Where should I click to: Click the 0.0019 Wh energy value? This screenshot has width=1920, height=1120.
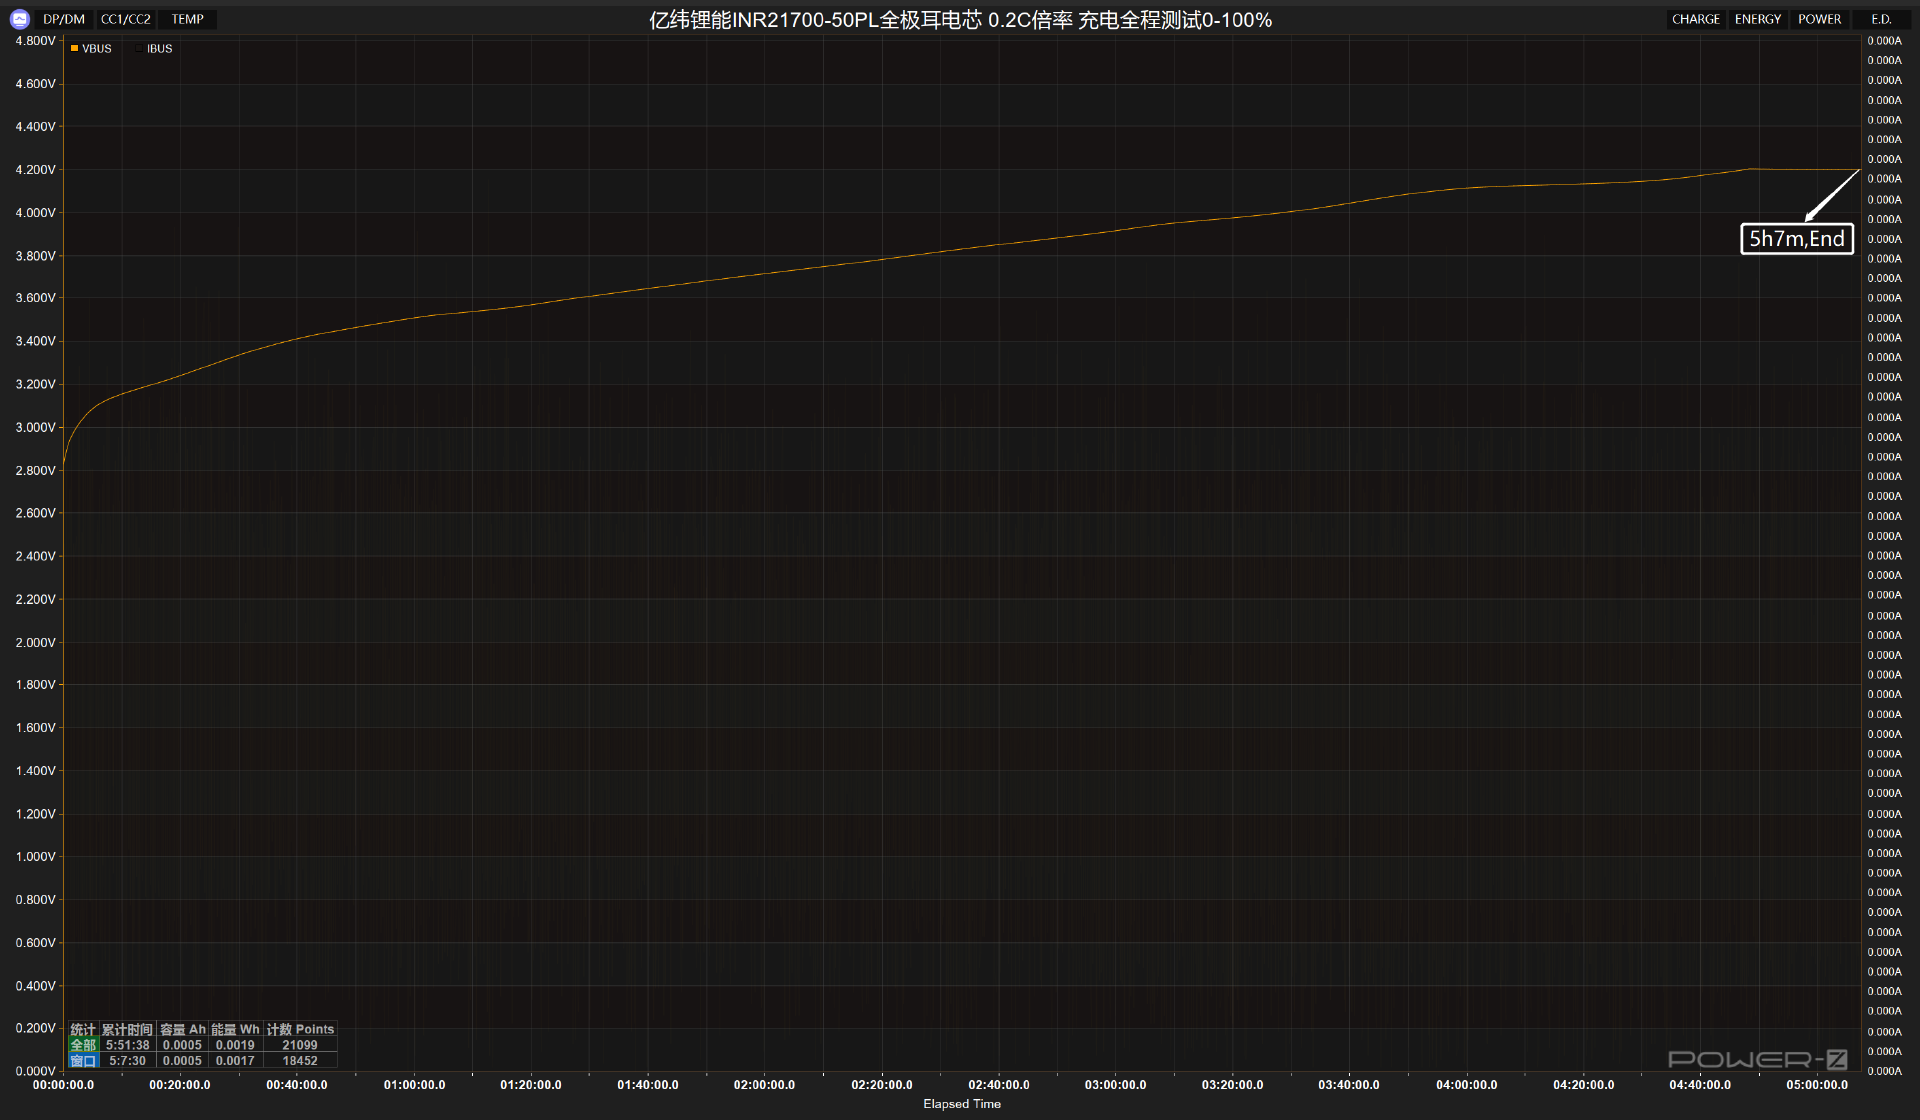click(235, 1045)
